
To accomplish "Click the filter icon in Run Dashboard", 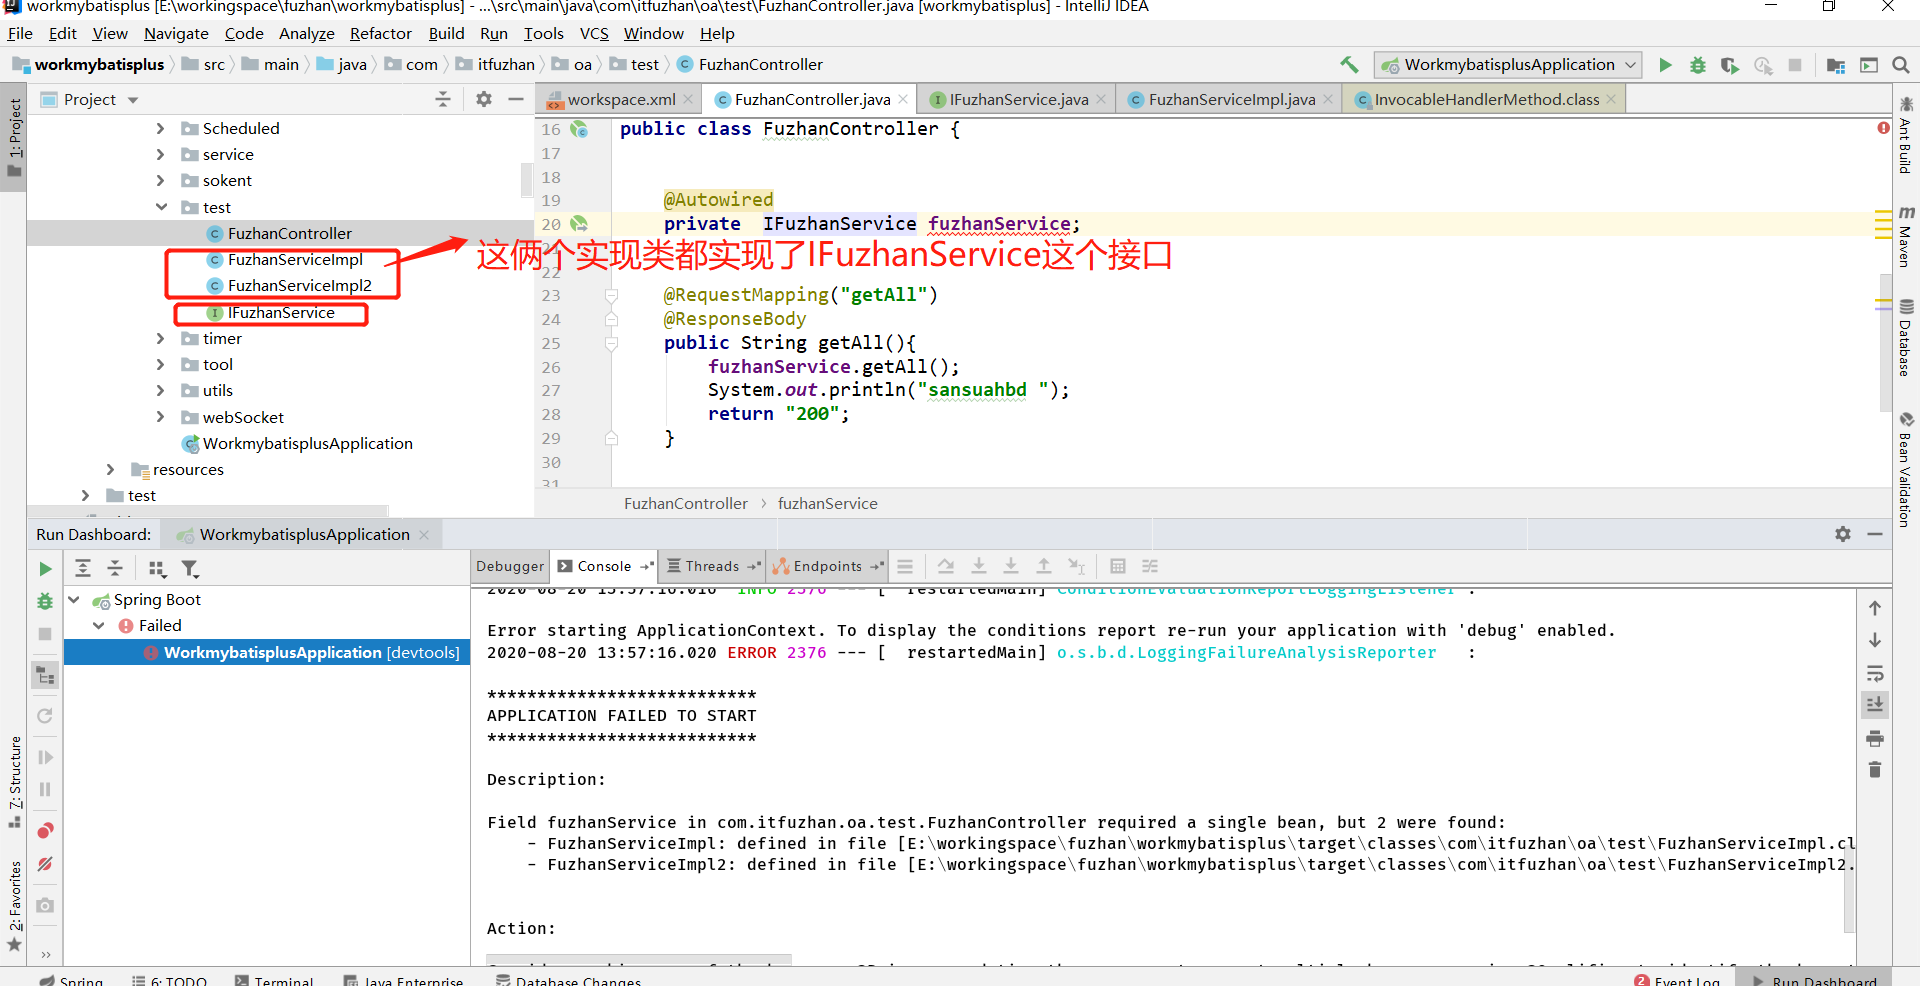I will pos(190,568).
